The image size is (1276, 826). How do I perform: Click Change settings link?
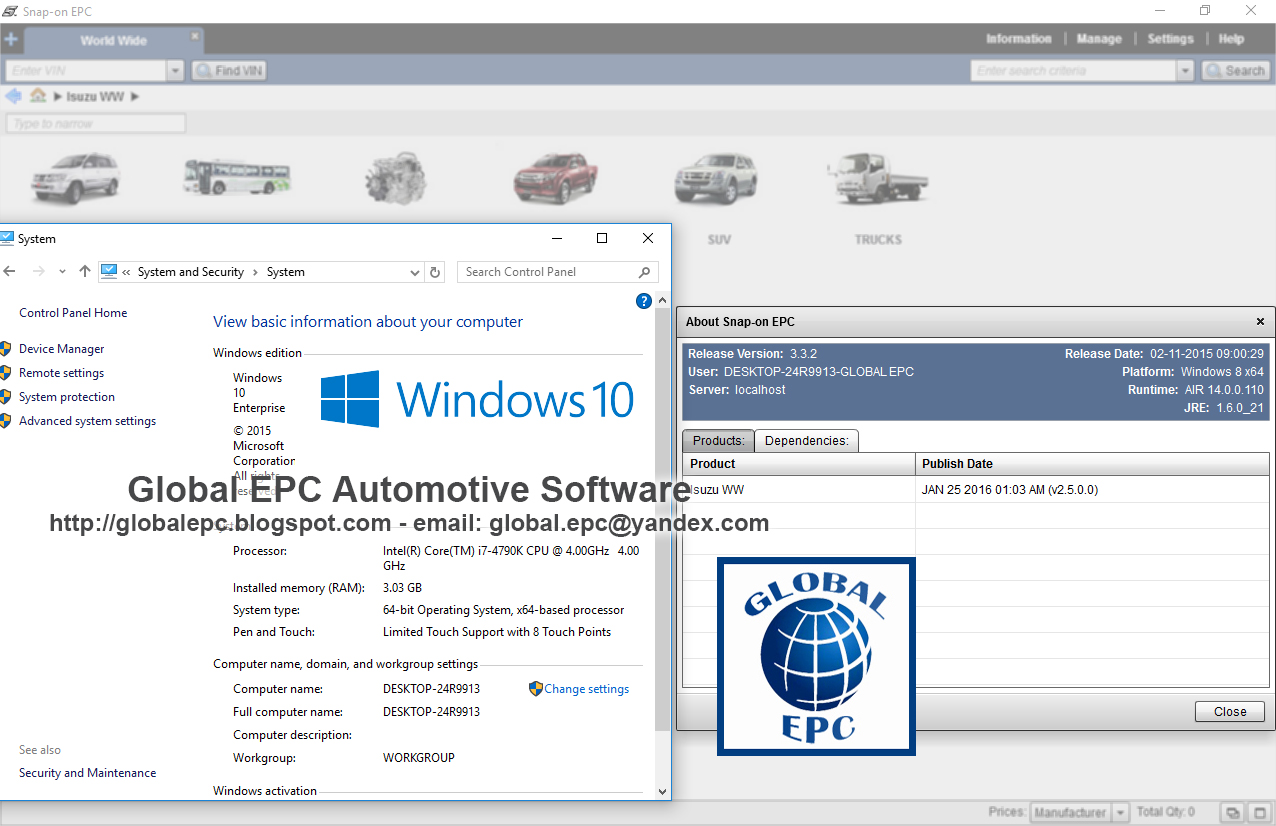pos(586,689)
